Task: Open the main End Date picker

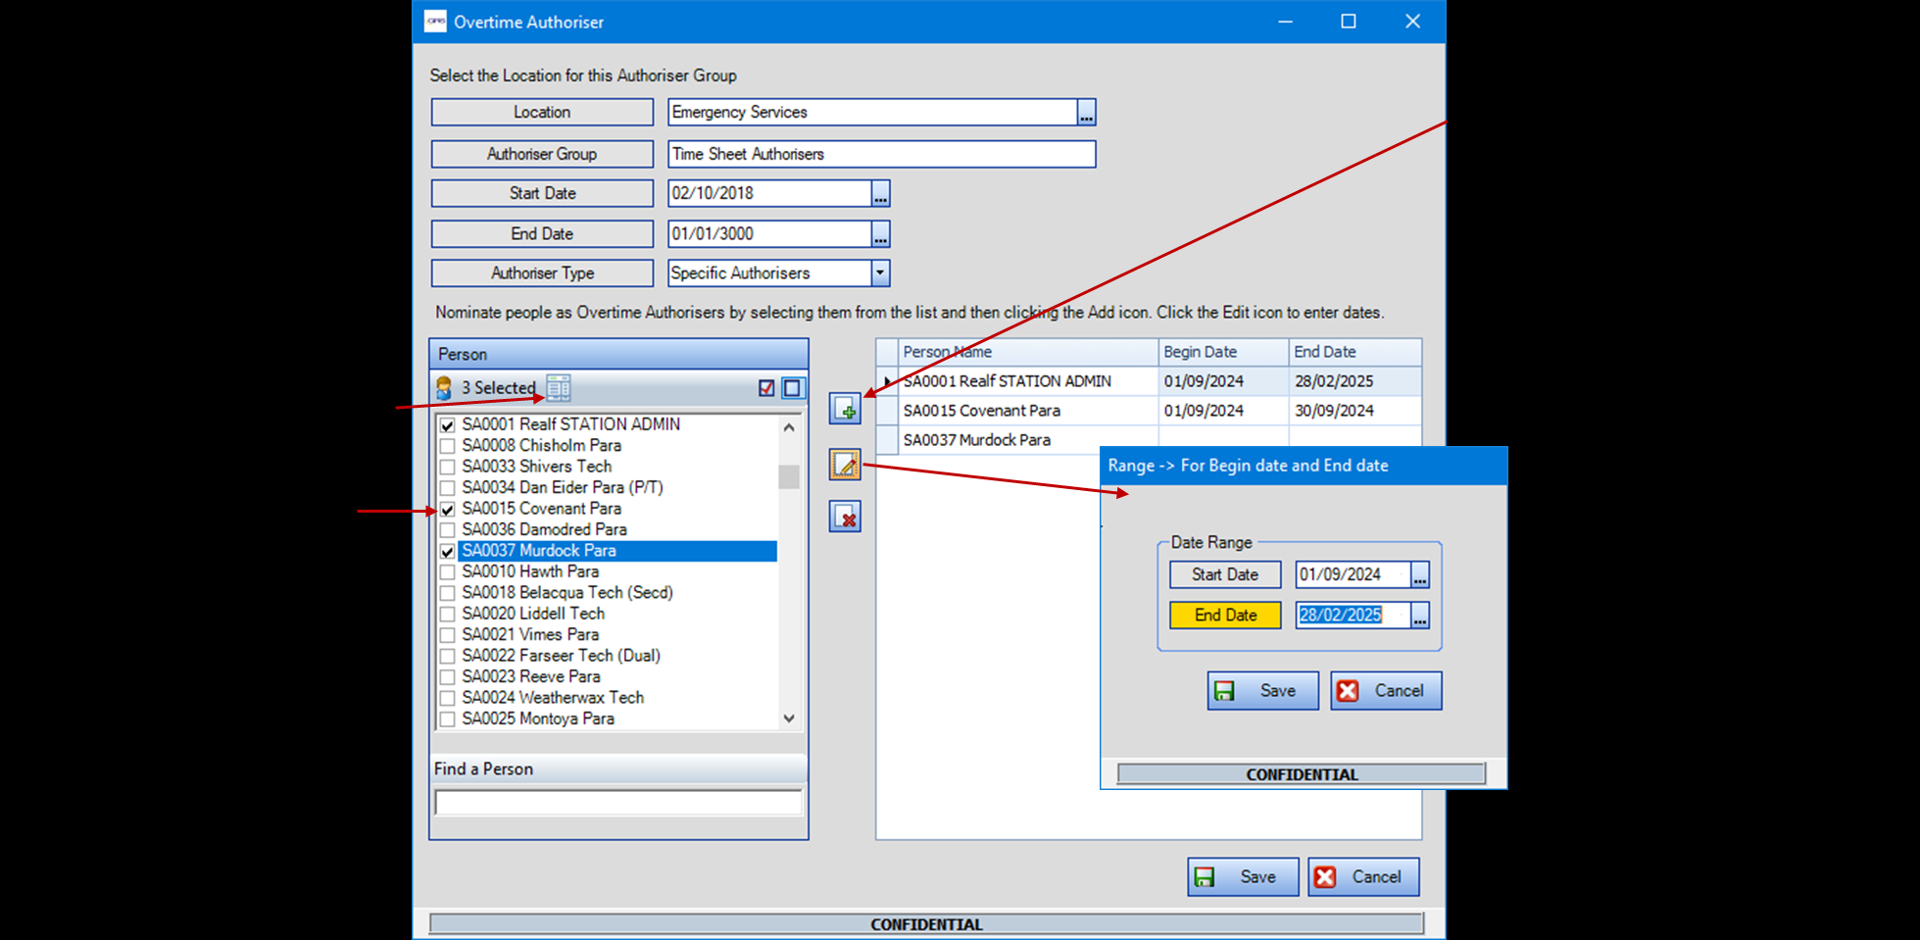Action: (880, 235)
